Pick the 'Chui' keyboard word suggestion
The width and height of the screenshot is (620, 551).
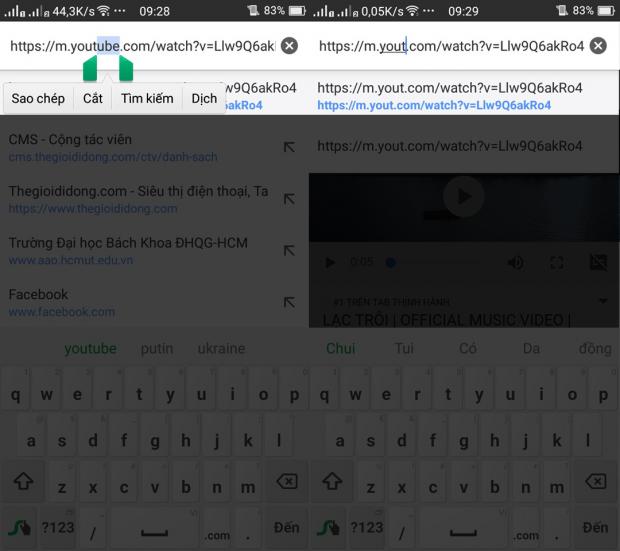click(x=340, y=349)
